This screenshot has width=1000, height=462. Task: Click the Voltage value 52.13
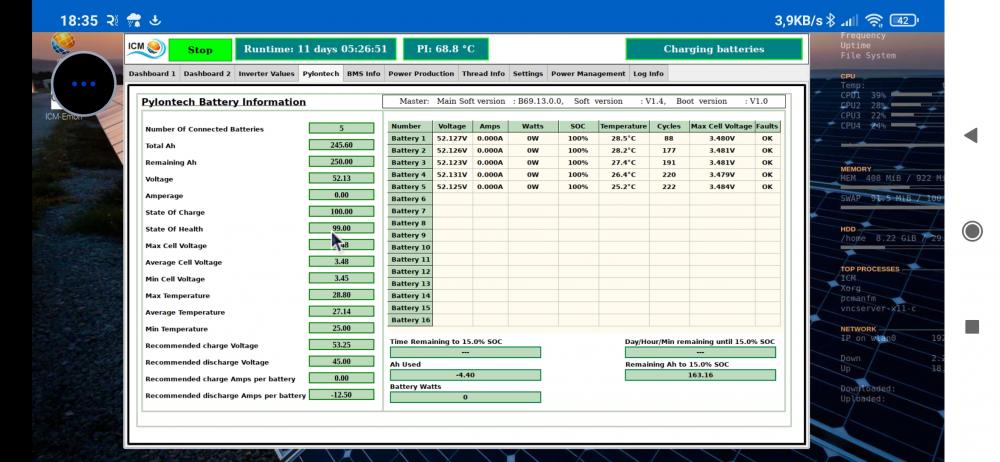[341, 178]
